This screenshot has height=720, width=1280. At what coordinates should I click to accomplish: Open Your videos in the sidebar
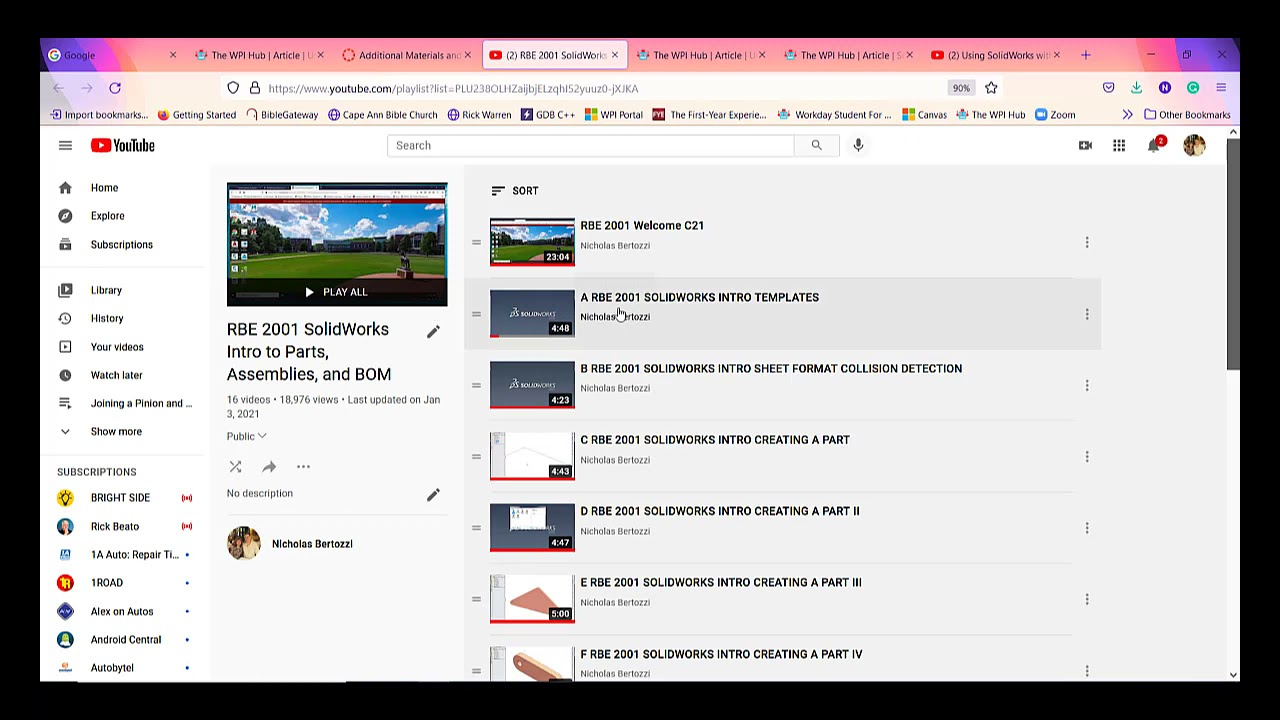pyautogui.click(x=117, y=347)
